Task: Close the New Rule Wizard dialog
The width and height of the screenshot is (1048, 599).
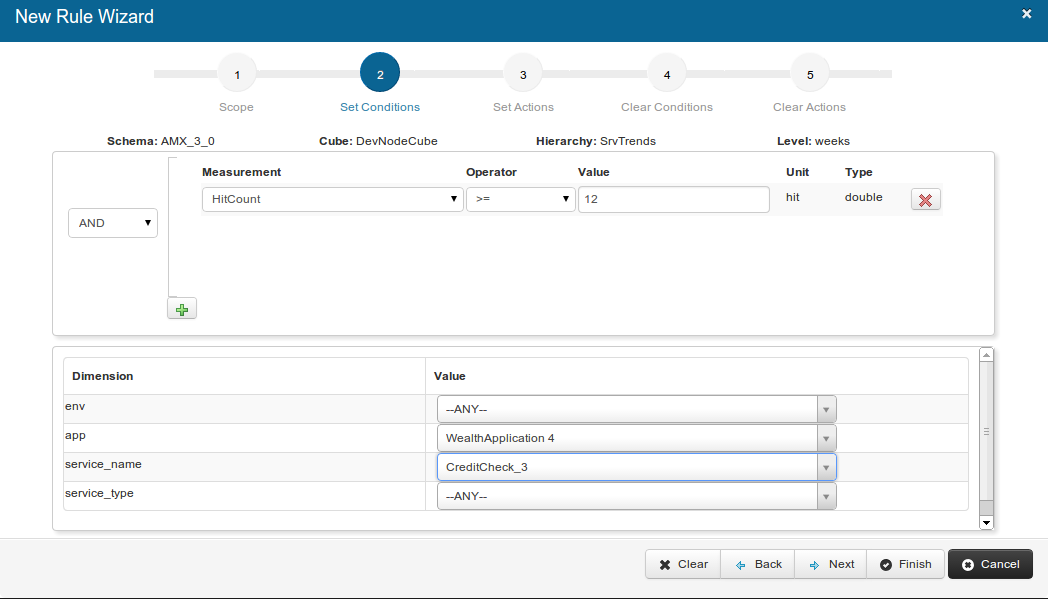Action: click(1026, 14)
